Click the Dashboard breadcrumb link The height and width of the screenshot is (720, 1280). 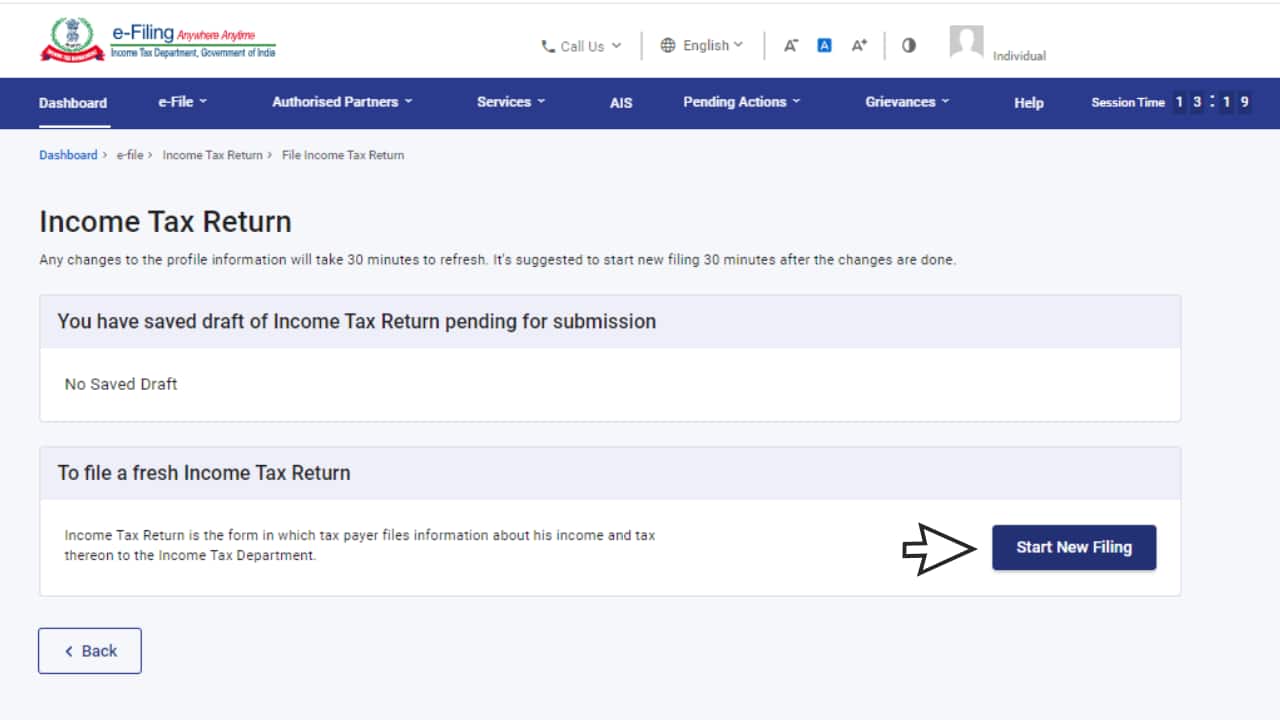[68, 155]
